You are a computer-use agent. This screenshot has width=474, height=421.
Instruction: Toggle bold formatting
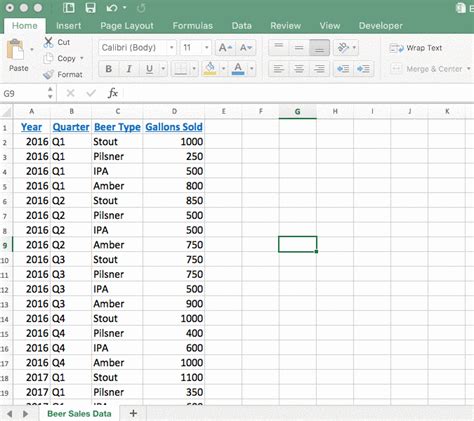[x=108, y=69]
